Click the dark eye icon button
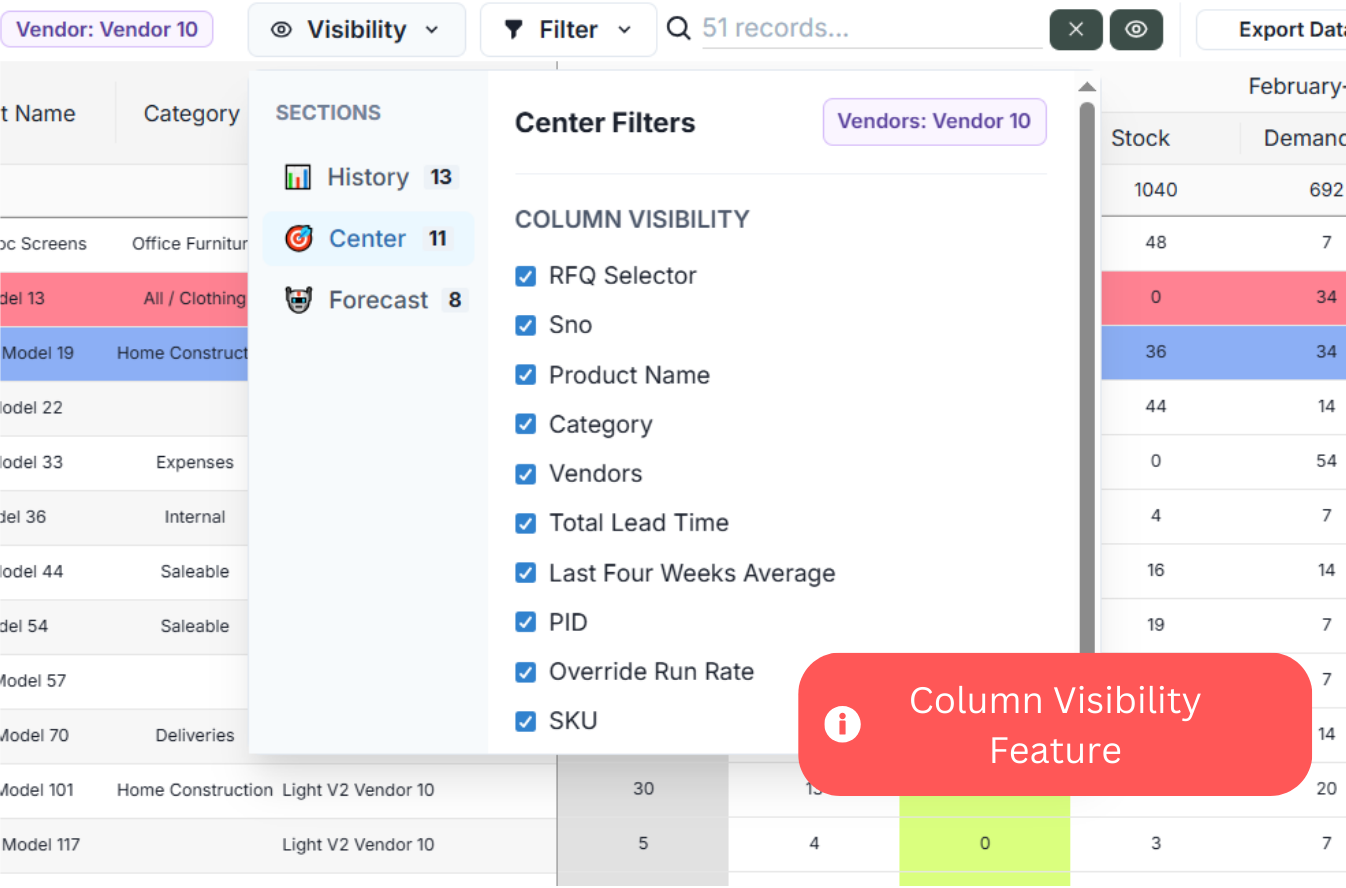The image size is (1346, 888). [1136, 30]
